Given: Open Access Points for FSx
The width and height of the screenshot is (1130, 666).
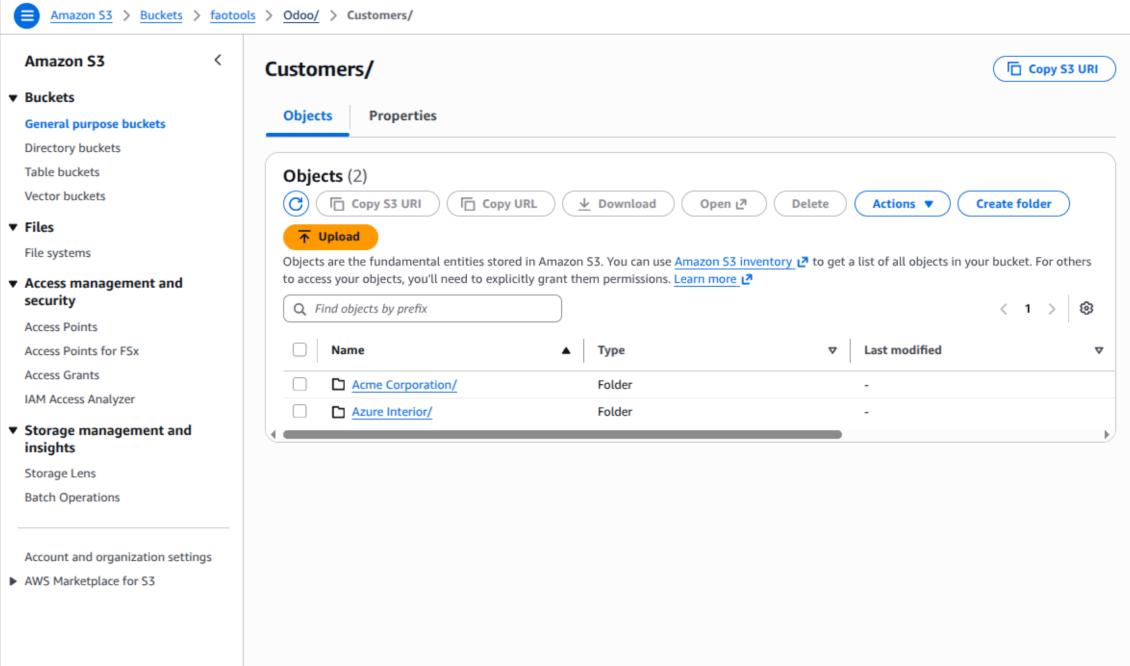Looking at the screenshot, I should click(82, 351).
